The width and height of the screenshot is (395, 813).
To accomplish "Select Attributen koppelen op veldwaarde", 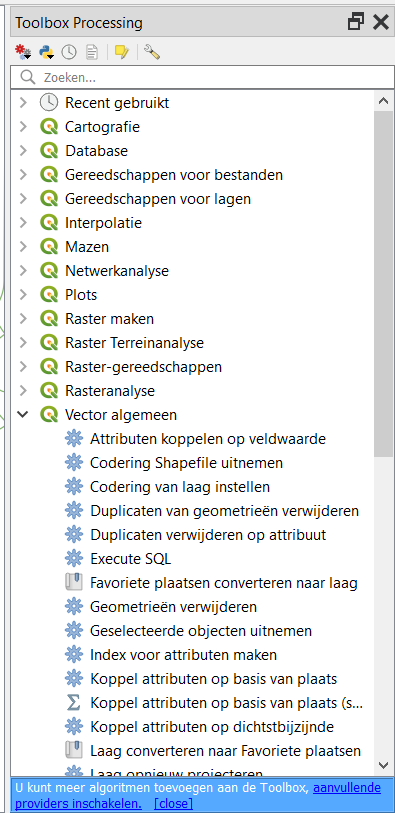I will [x=208, y=439].
